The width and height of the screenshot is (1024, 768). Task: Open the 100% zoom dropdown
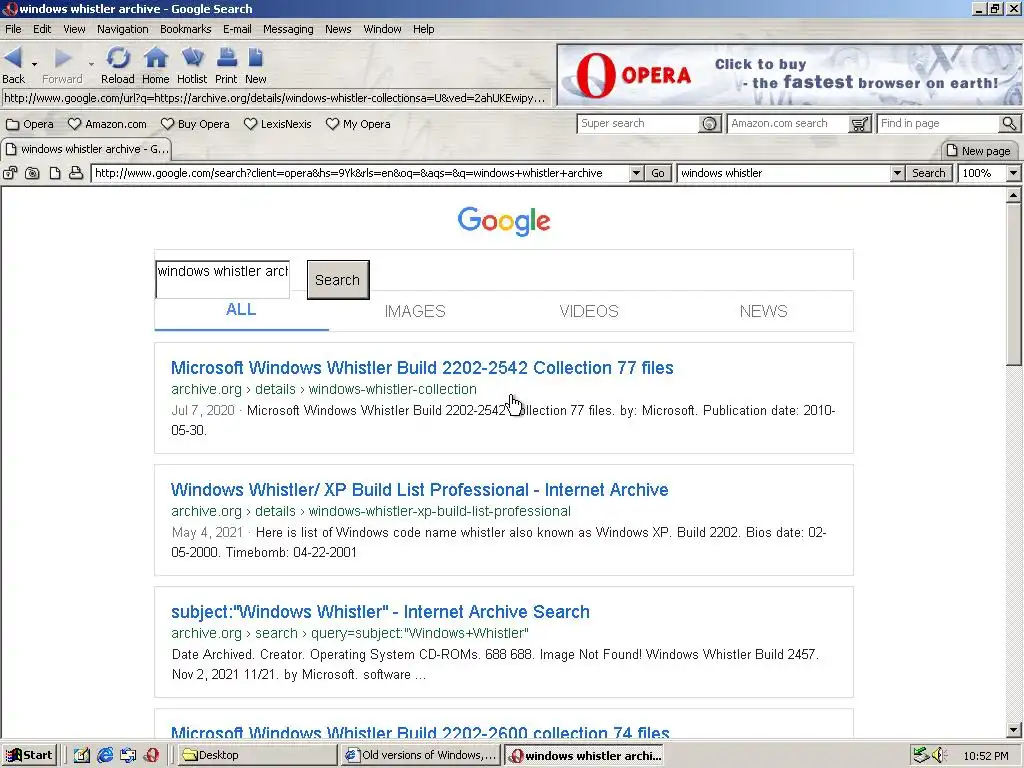click(x=1013, y=173)
